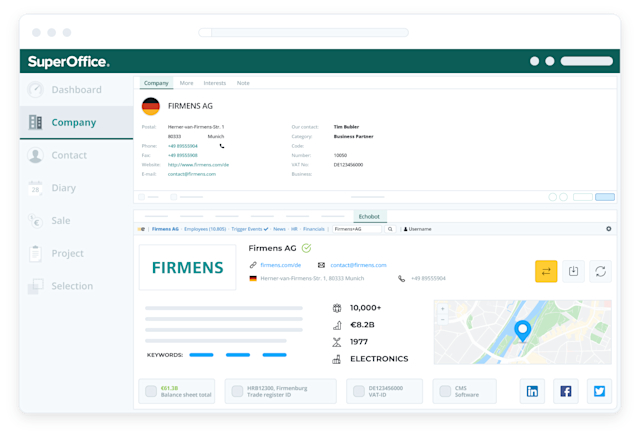Click contact@firmens.com in Echobot panel
640x437 pixels.
358,265
